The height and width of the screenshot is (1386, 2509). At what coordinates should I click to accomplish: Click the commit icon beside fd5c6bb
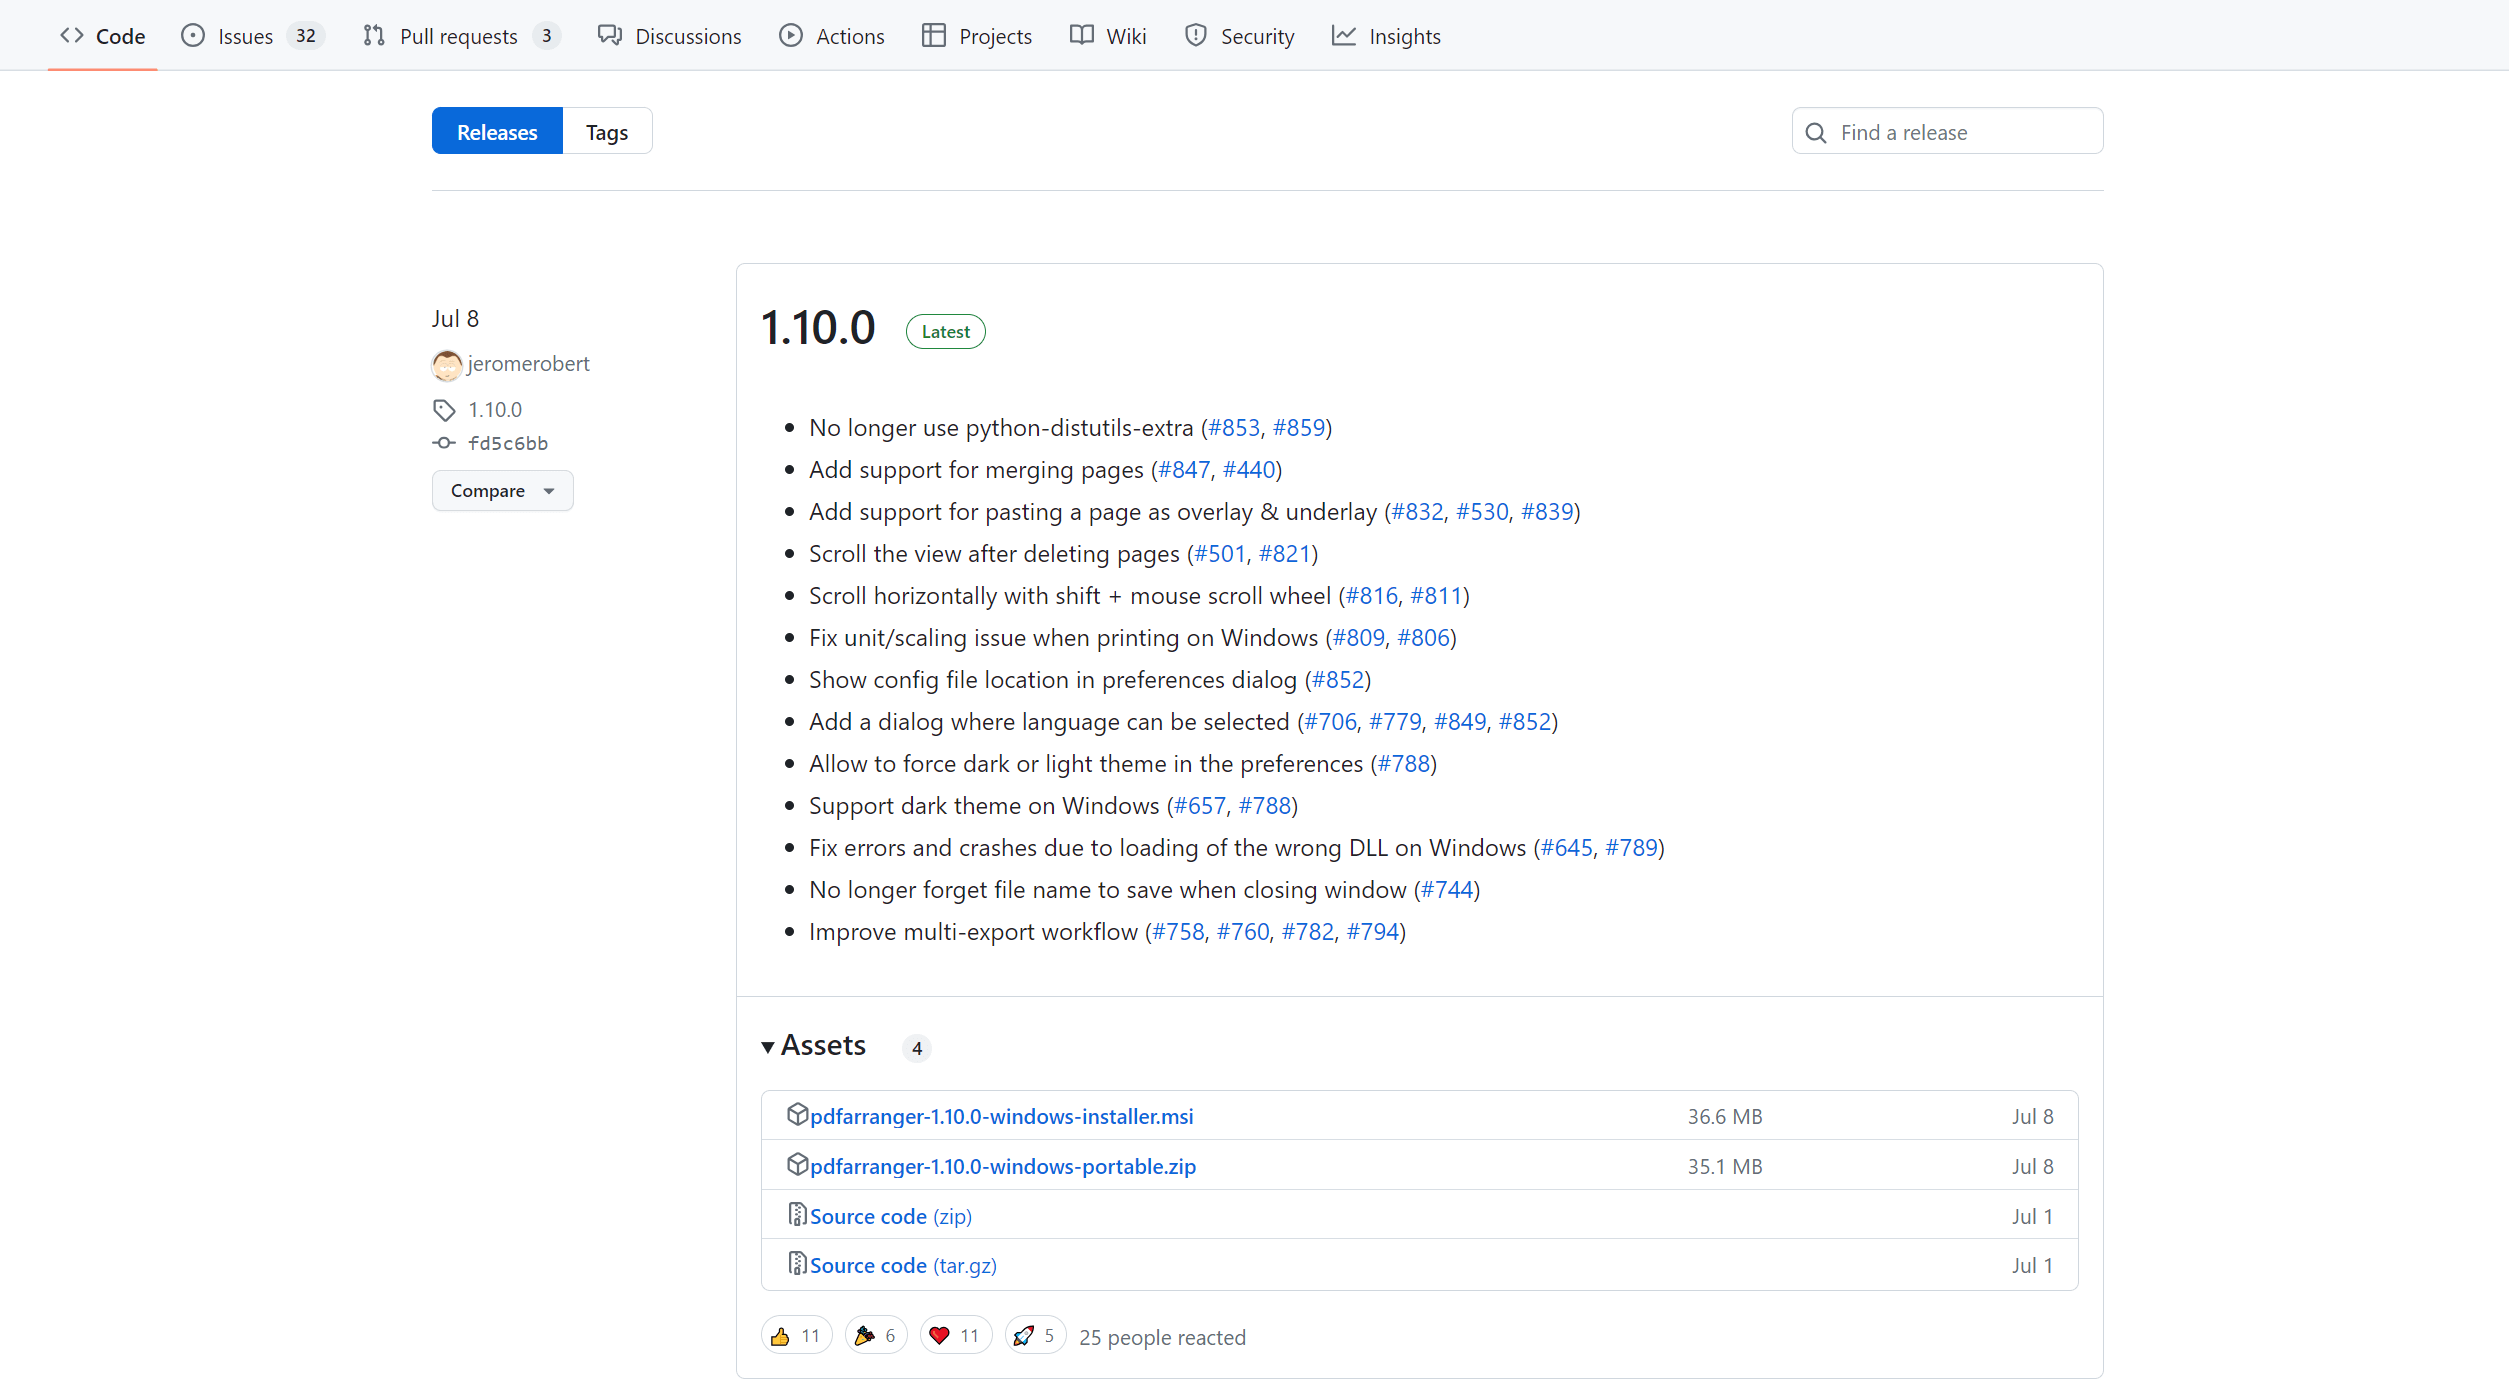pos(444,443)
